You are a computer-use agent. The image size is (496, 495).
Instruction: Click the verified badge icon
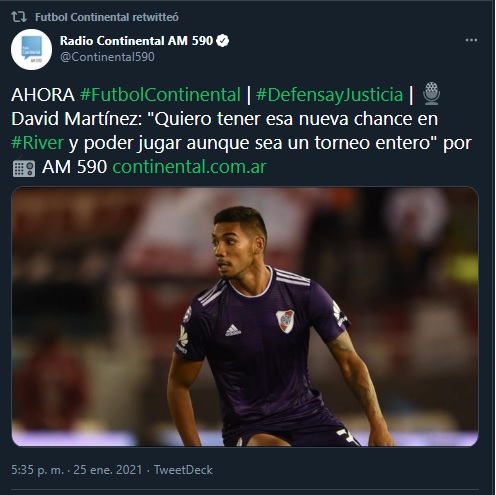pyautogui.click(x=223, y=41)
